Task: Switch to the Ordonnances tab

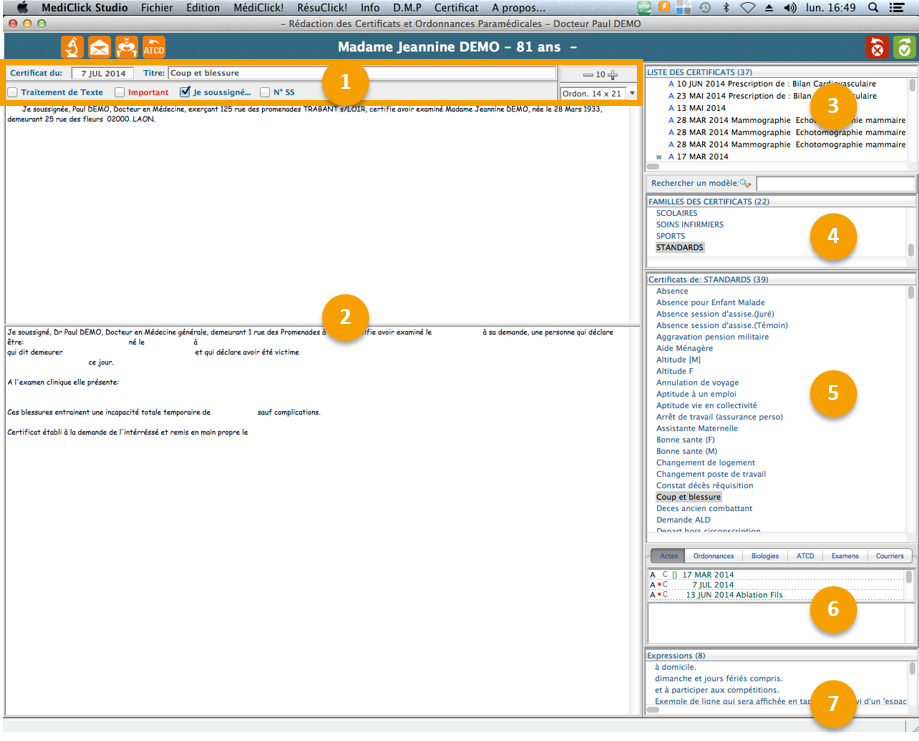Action: point(713,556)
